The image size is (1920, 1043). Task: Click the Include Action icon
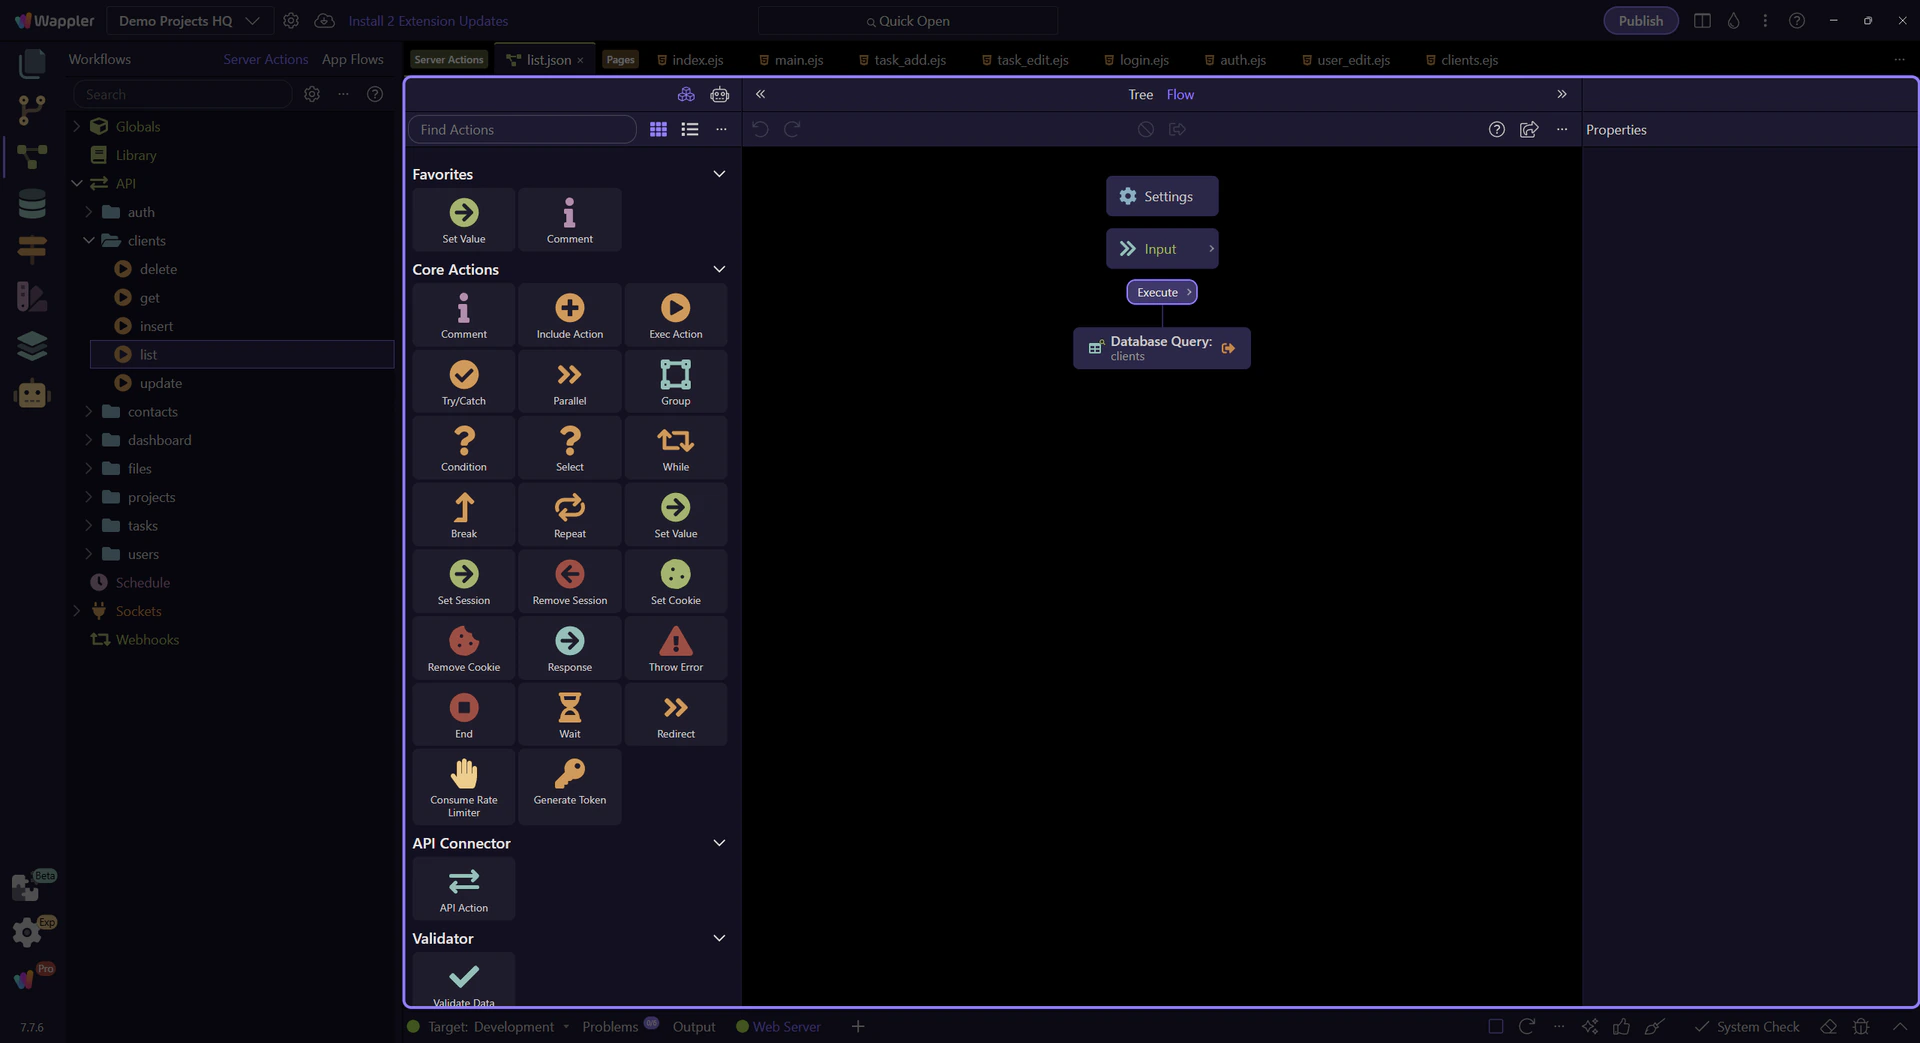point(569,315)
